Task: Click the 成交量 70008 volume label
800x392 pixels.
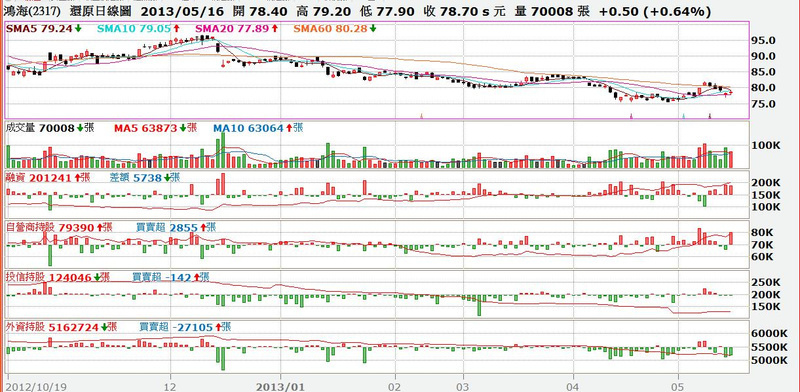Action: click(49, 128)
